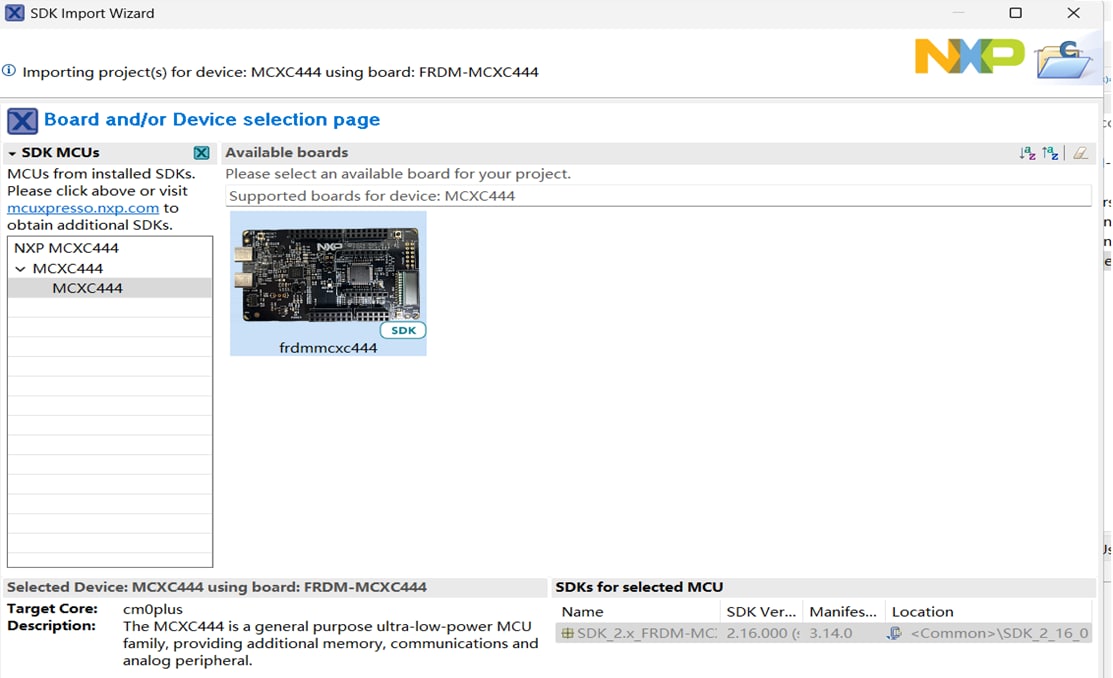Collapse the SDK MCUs section
1113x678 pixels.
[x=12, y=153]
